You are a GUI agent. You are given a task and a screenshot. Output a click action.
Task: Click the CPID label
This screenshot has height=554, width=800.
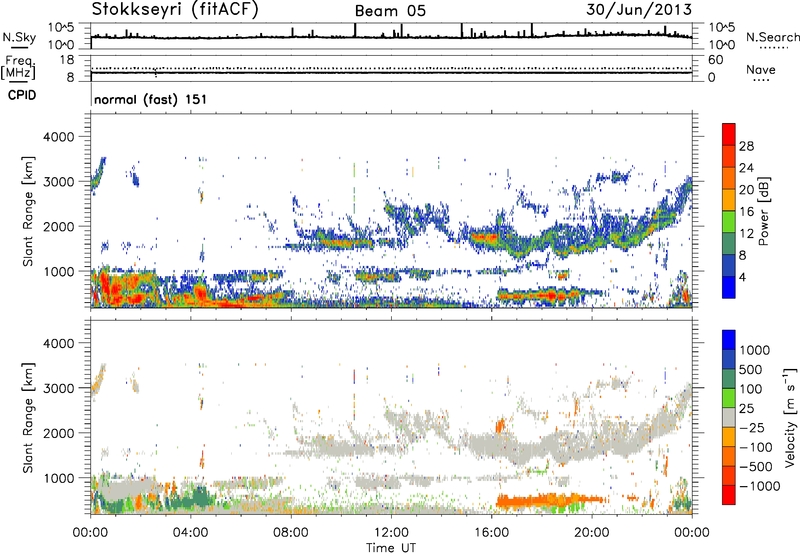(22, 95)
